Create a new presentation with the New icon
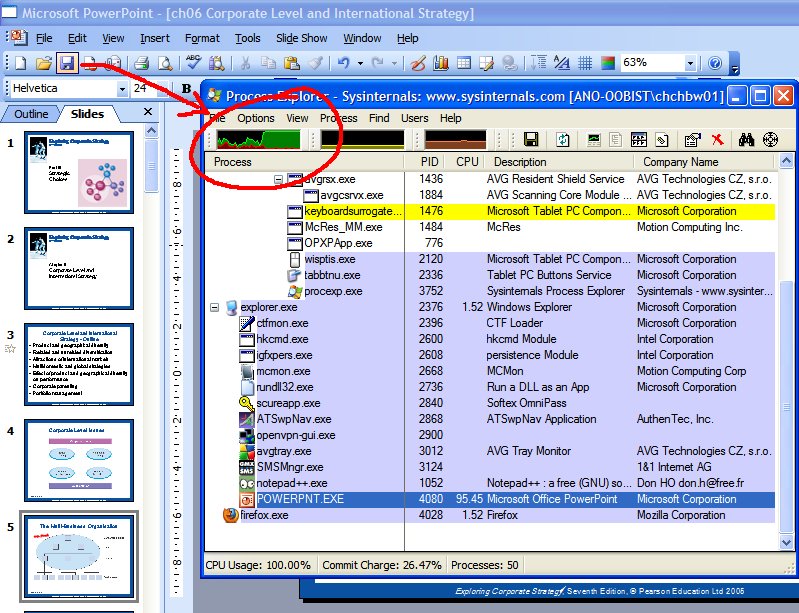799x613 pixels. pyautogui.click(x=20, y=63)
